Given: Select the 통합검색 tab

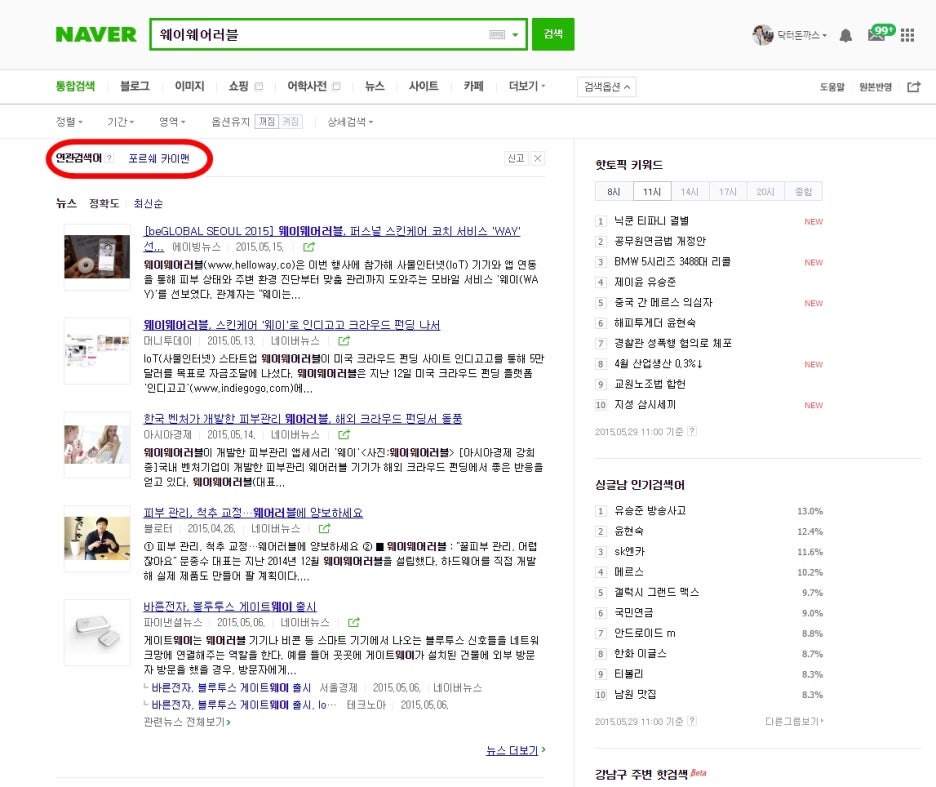Looking at the screenshot, I should coord(75,86).
